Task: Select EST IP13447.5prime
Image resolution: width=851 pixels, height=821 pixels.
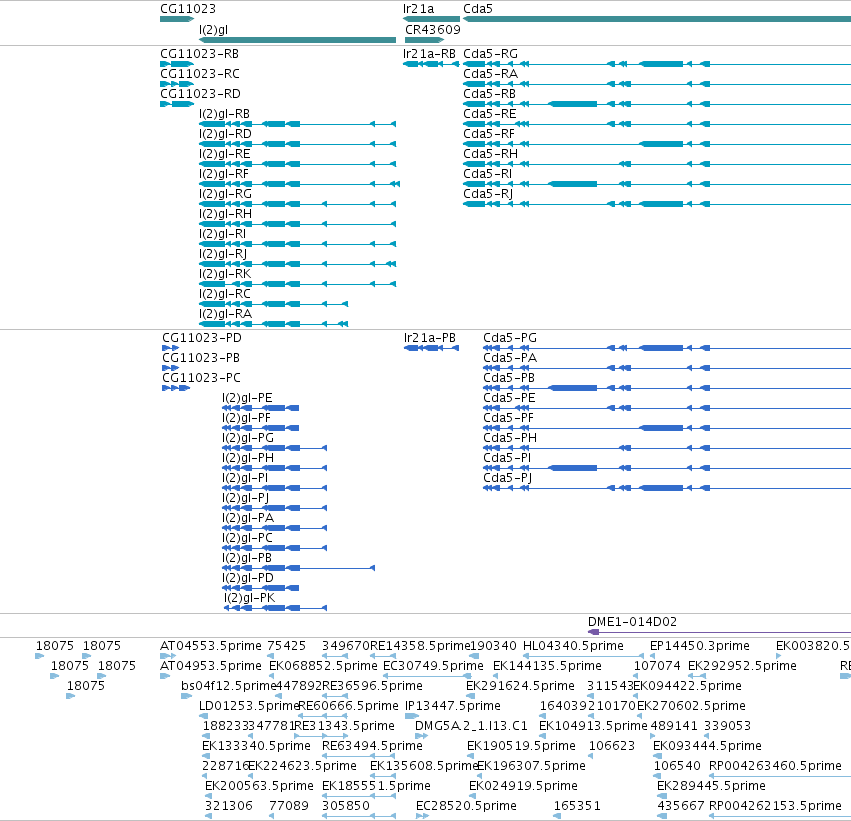Action: pyautogui.click(x=412, y=716)
